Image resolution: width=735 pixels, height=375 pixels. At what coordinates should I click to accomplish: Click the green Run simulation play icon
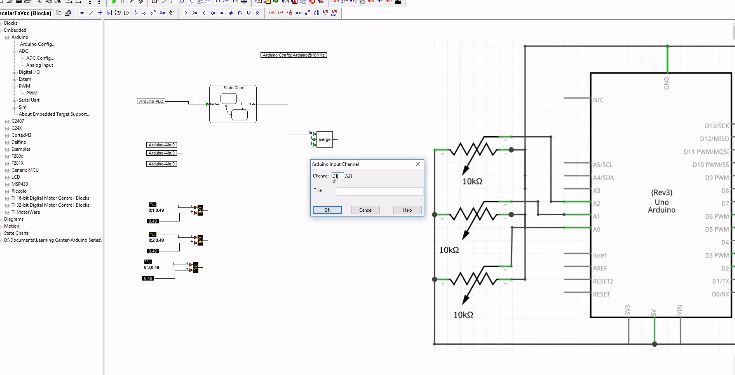coord(114,2)
